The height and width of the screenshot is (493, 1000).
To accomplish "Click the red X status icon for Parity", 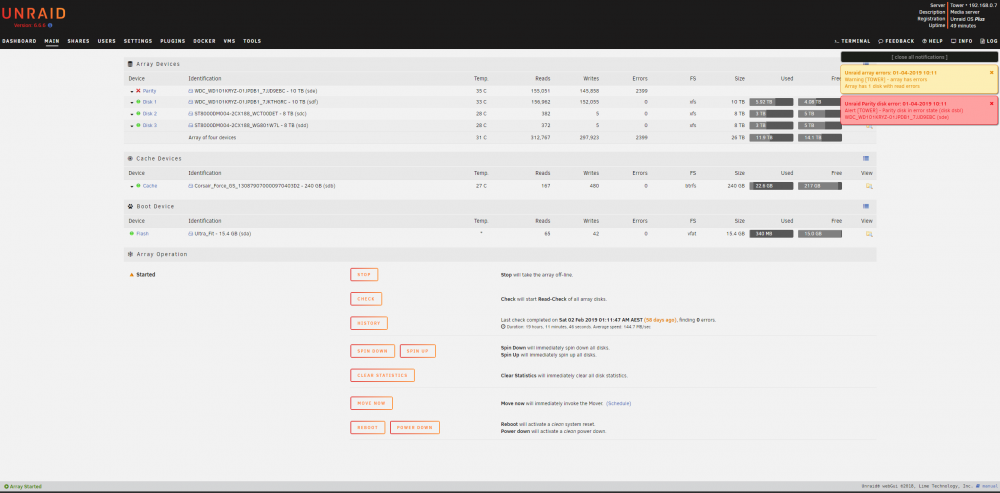I will (138, 91).
